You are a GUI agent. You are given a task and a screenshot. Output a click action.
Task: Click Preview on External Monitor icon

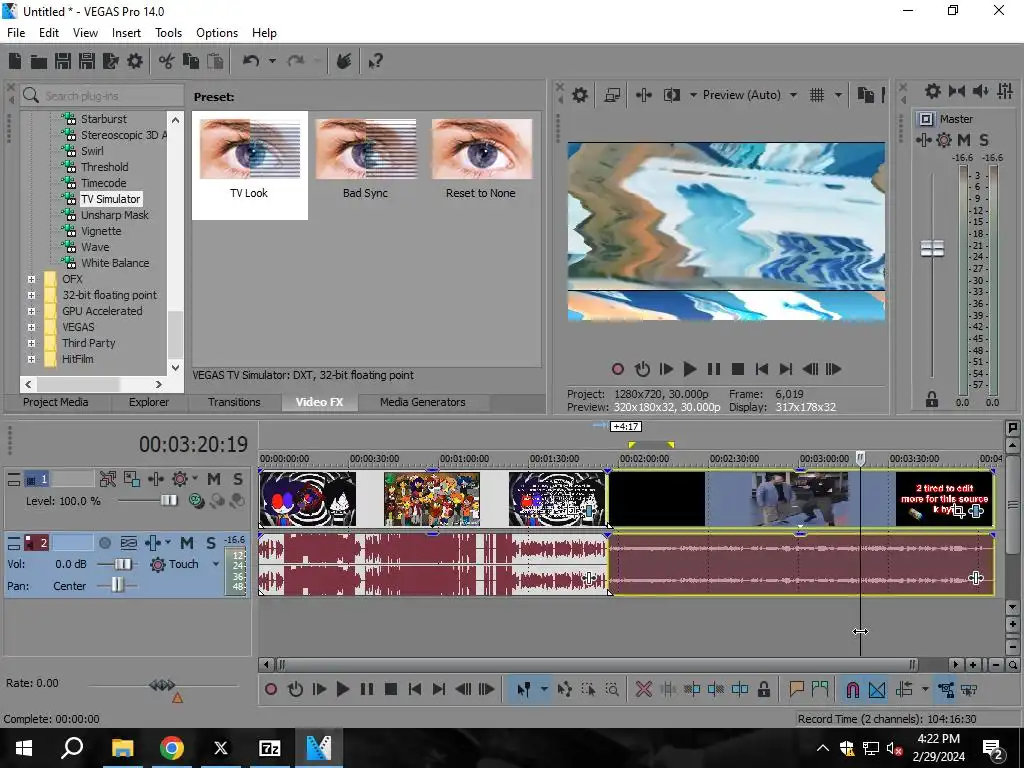pos(612,95)
